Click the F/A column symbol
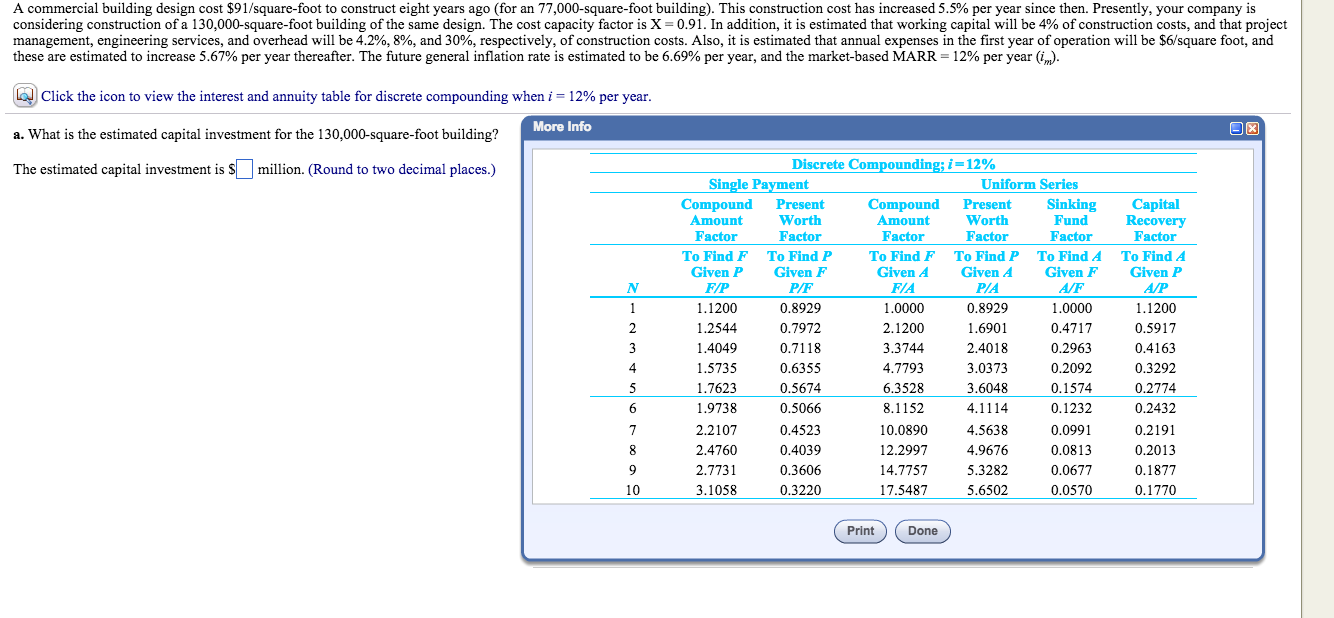The image size is (1334, 618). coord(903,289)
